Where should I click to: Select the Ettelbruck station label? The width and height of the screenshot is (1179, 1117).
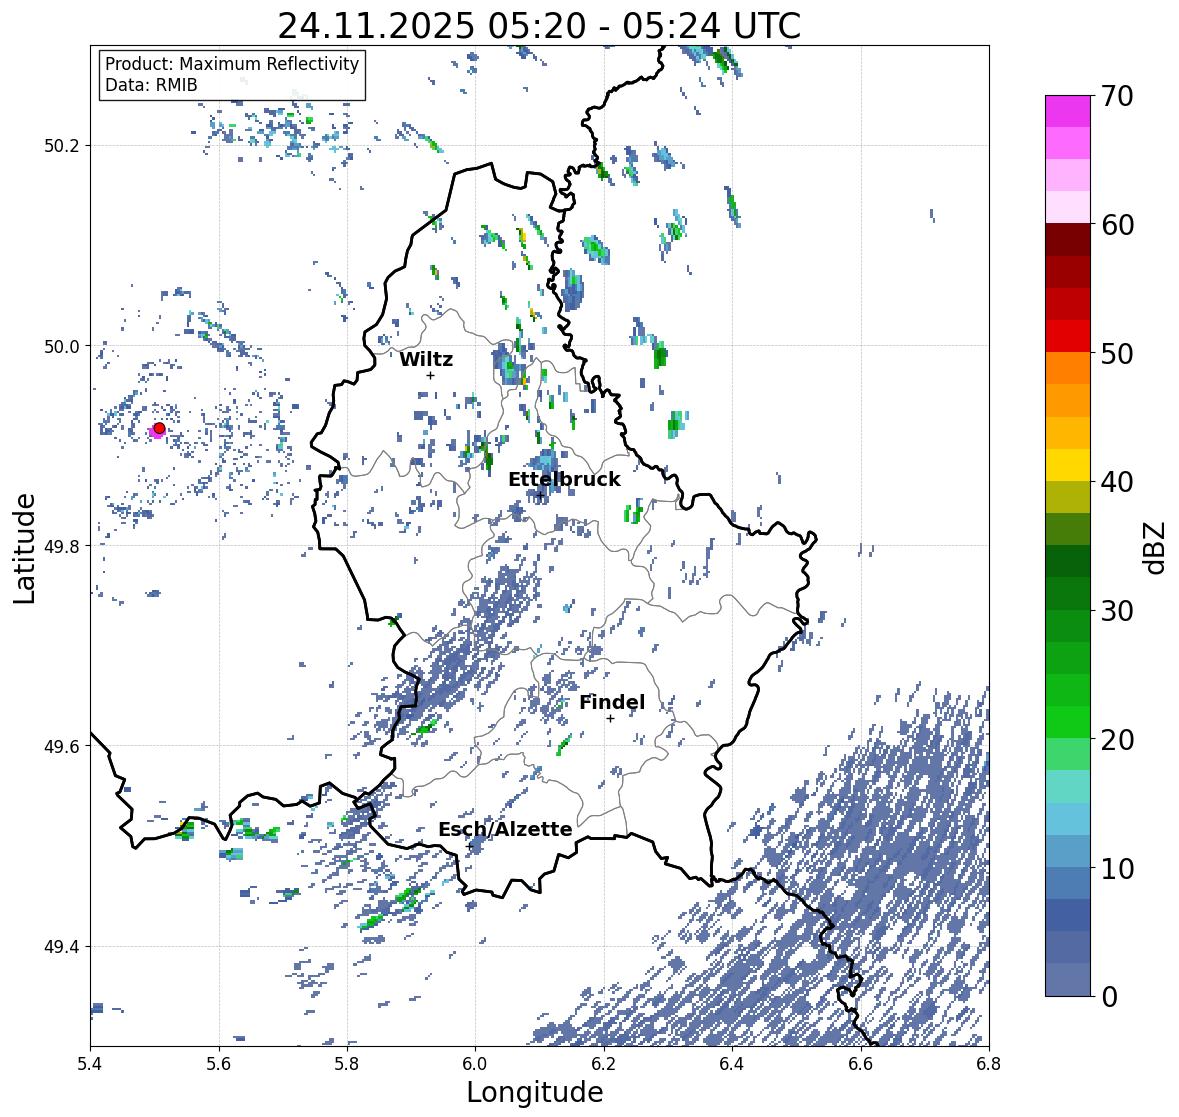click(x=564, y=480)
